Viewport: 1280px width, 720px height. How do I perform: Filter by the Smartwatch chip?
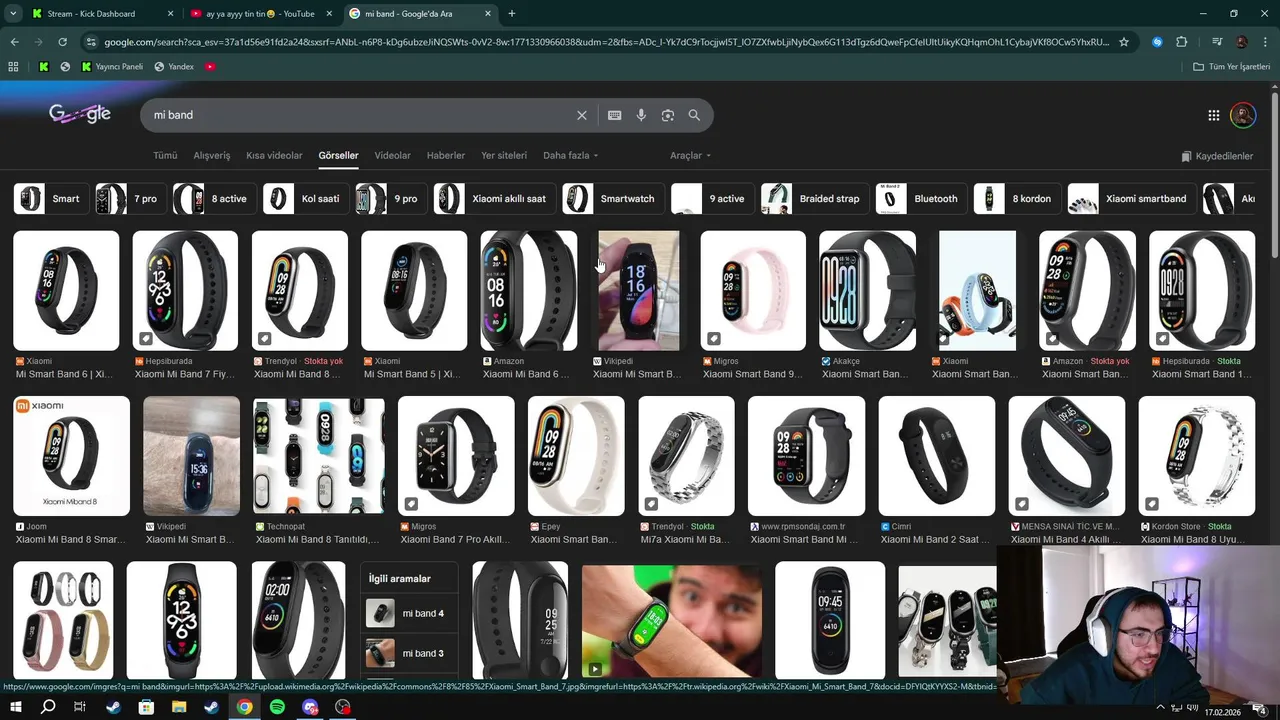point(613,199)
